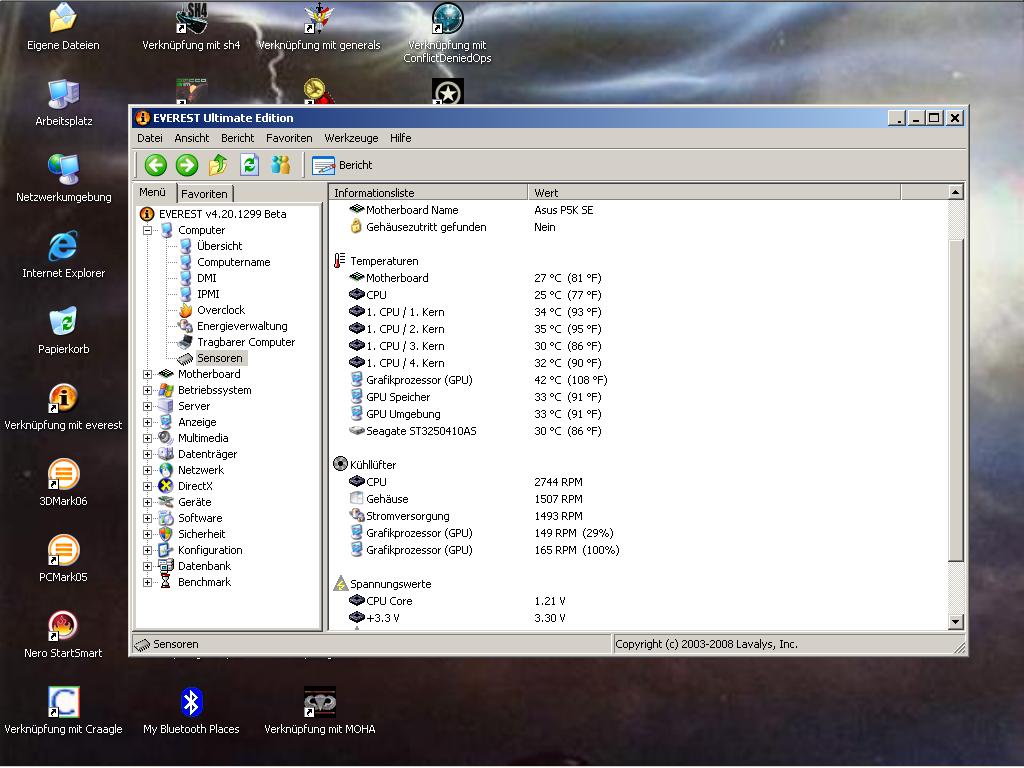Select the Stromversorgung fan row
The image size is (1024, 768).
coord(638,516)
